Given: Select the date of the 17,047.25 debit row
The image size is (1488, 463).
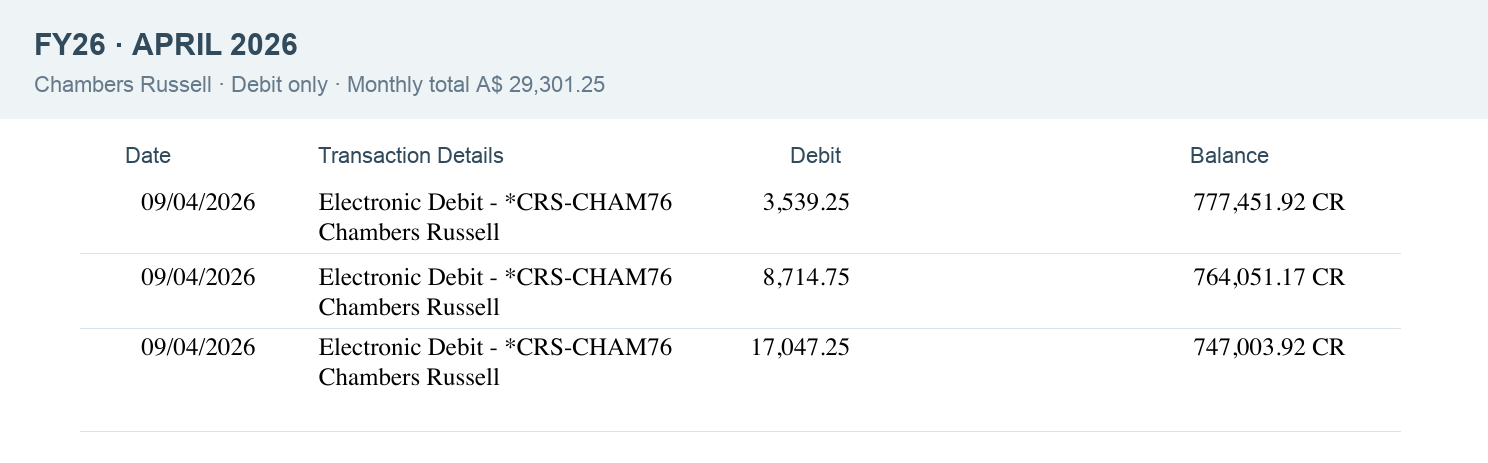Looking at the screenshot, I should click(x=198, y=347).
